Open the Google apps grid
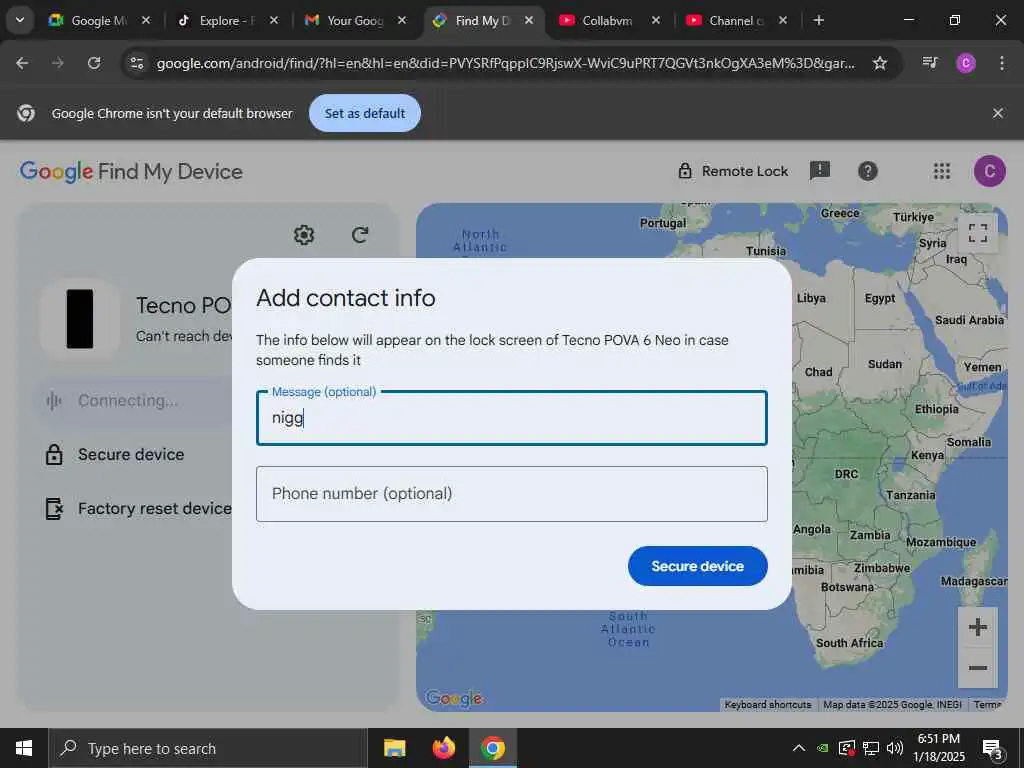1024x768 pixels. point(942,171)
